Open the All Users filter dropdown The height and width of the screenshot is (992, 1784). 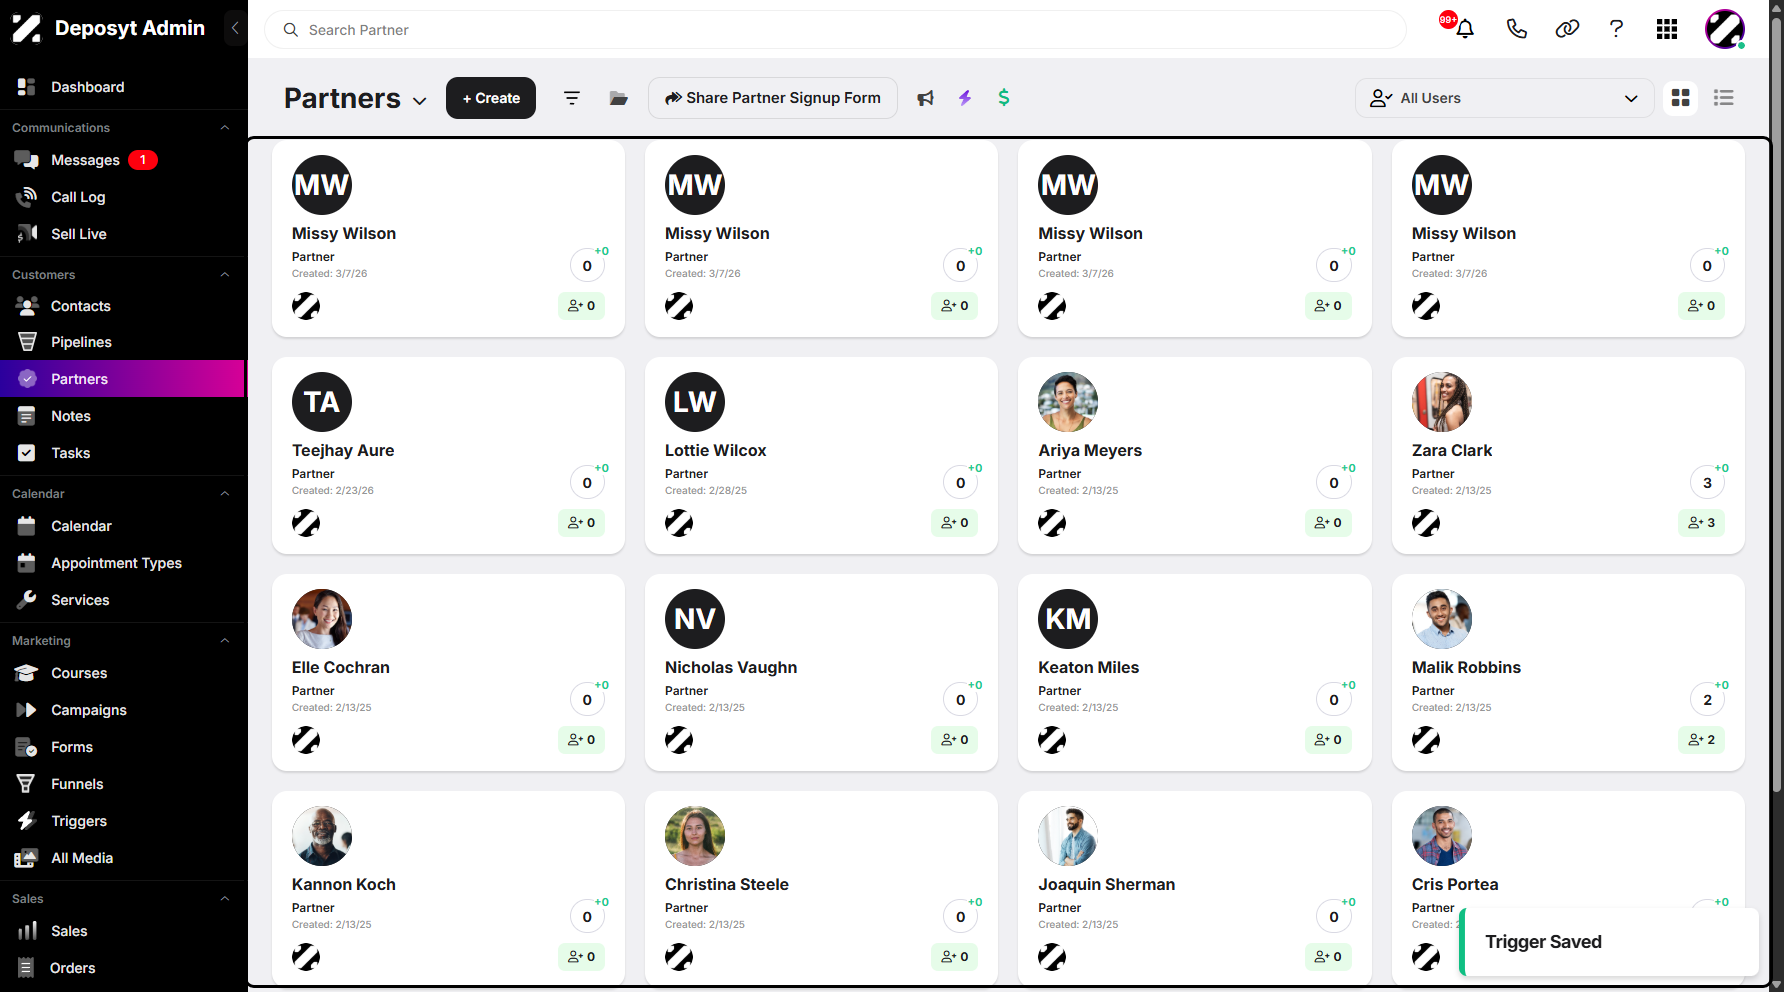click(1504, 98)
